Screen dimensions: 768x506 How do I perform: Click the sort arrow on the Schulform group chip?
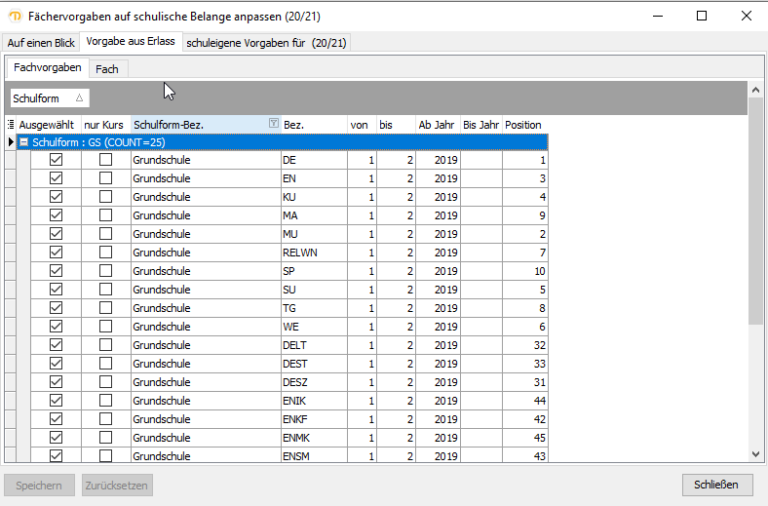[79, 98]
